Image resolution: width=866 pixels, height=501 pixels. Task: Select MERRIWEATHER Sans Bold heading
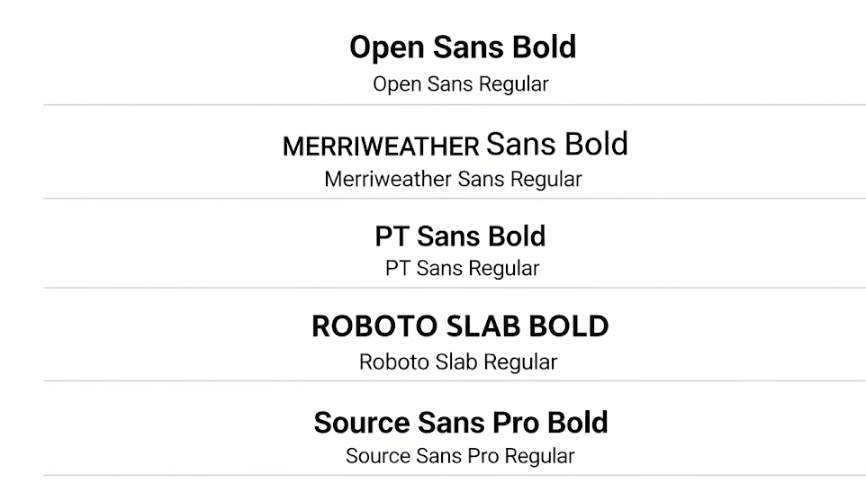pyautogui.click(x=455, y=145)
